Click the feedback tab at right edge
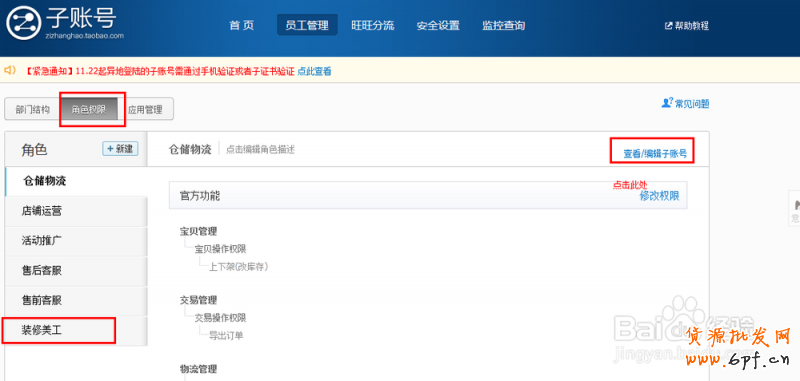800x381 pixels. pyautogui.click(x=794, y=208)
